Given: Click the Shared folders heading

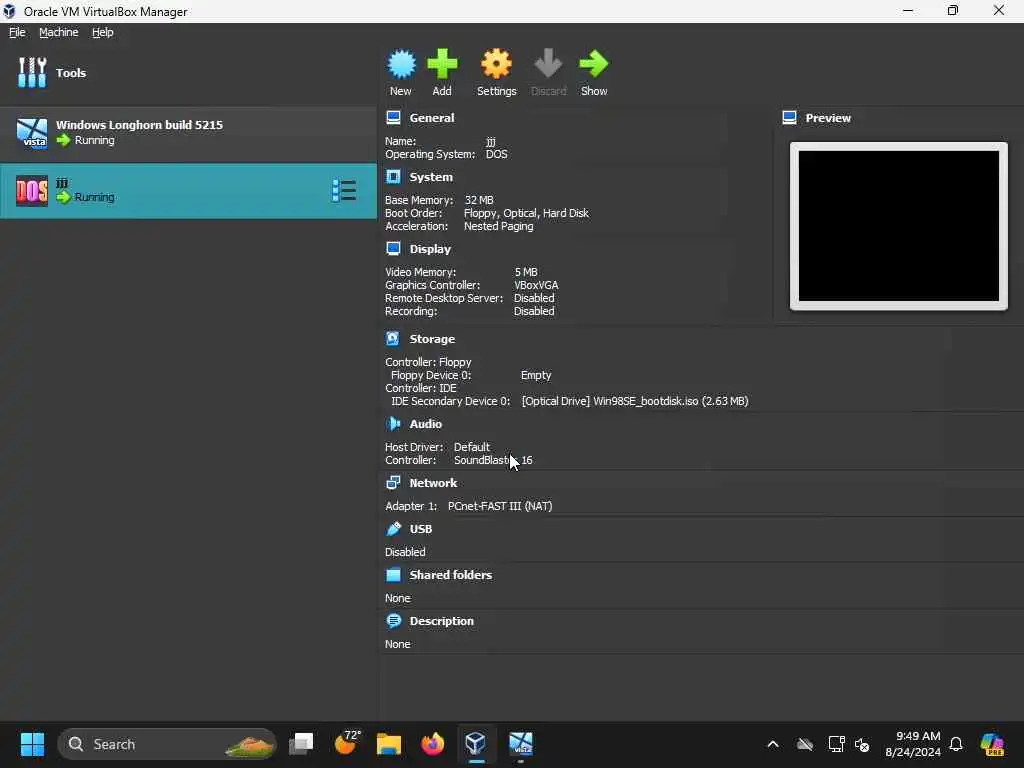Looking at the screenshot, I should click(451, 574).
